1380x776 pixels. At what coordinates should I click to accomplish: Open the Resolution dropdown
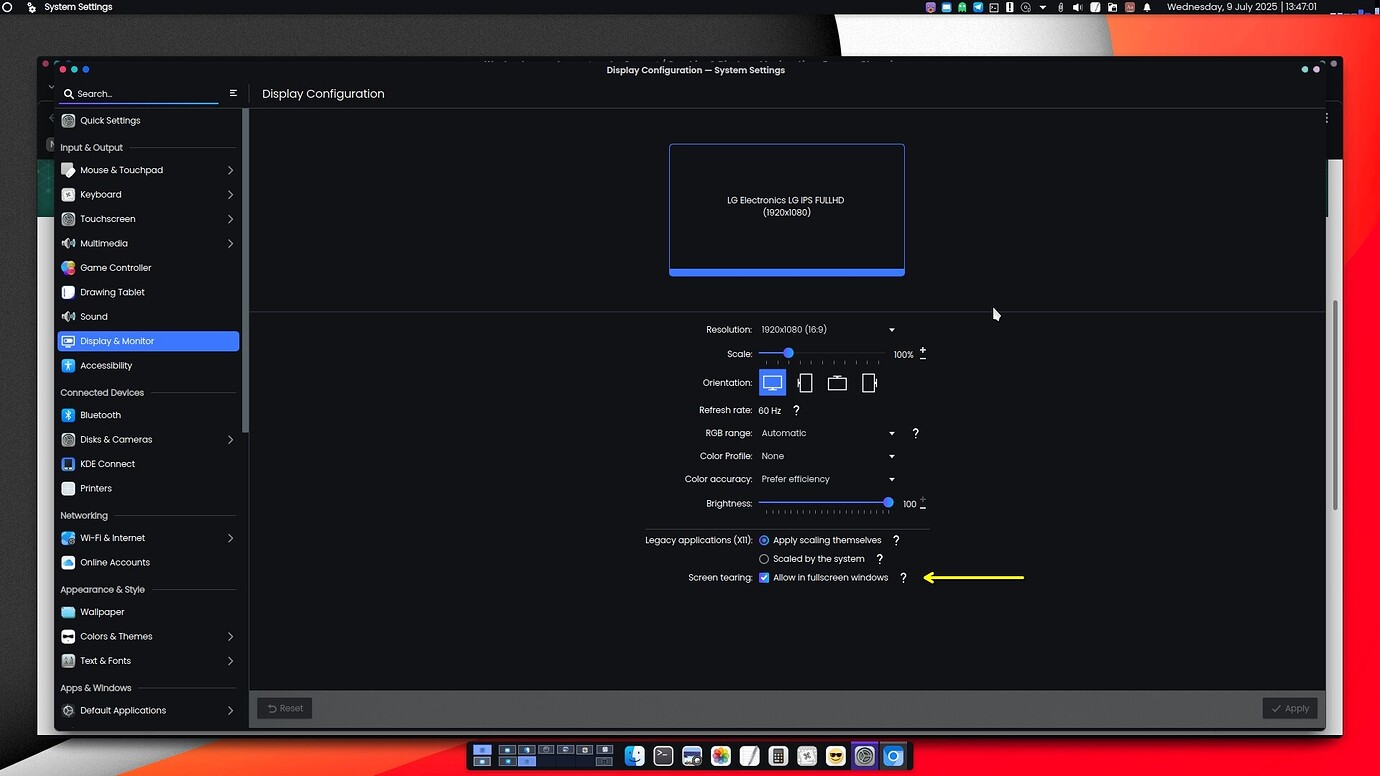point(828,329)
